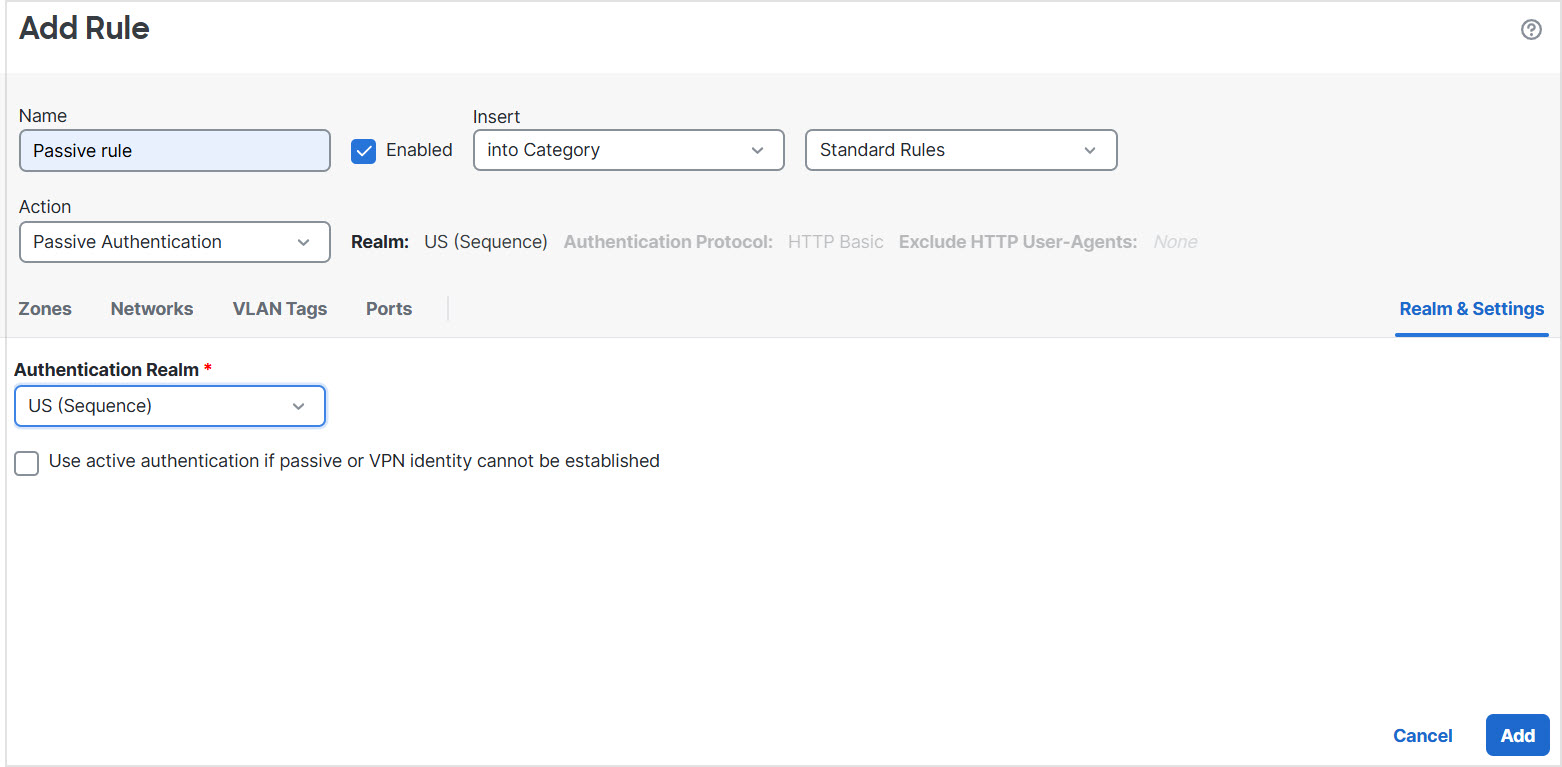This screenshot has height=767, width=1562.
Task: Click the Exclude HTTP User-Agents None value
Action: (1175, 242)
